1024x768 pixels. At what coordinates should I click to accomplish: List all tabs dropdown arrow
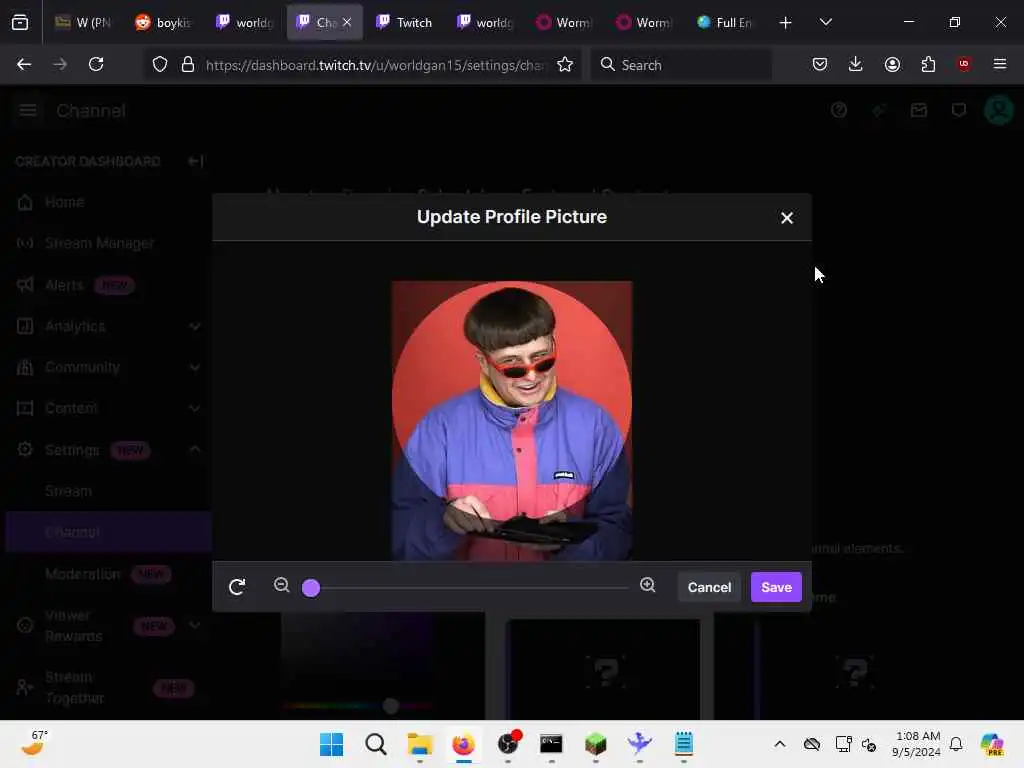click(825, 22)
